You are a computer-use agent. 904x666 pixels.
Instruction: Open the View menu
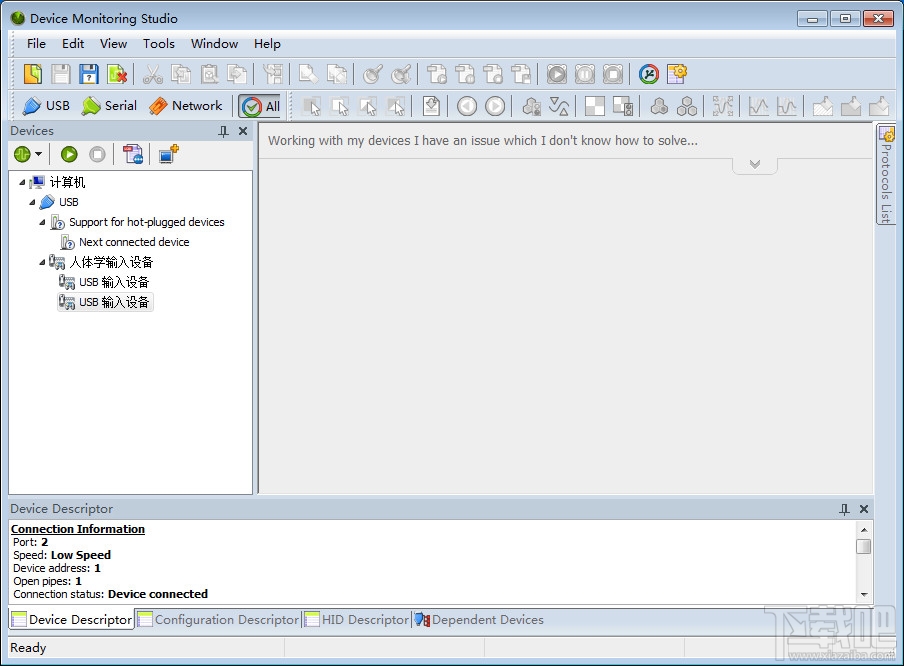pos(114,44)
